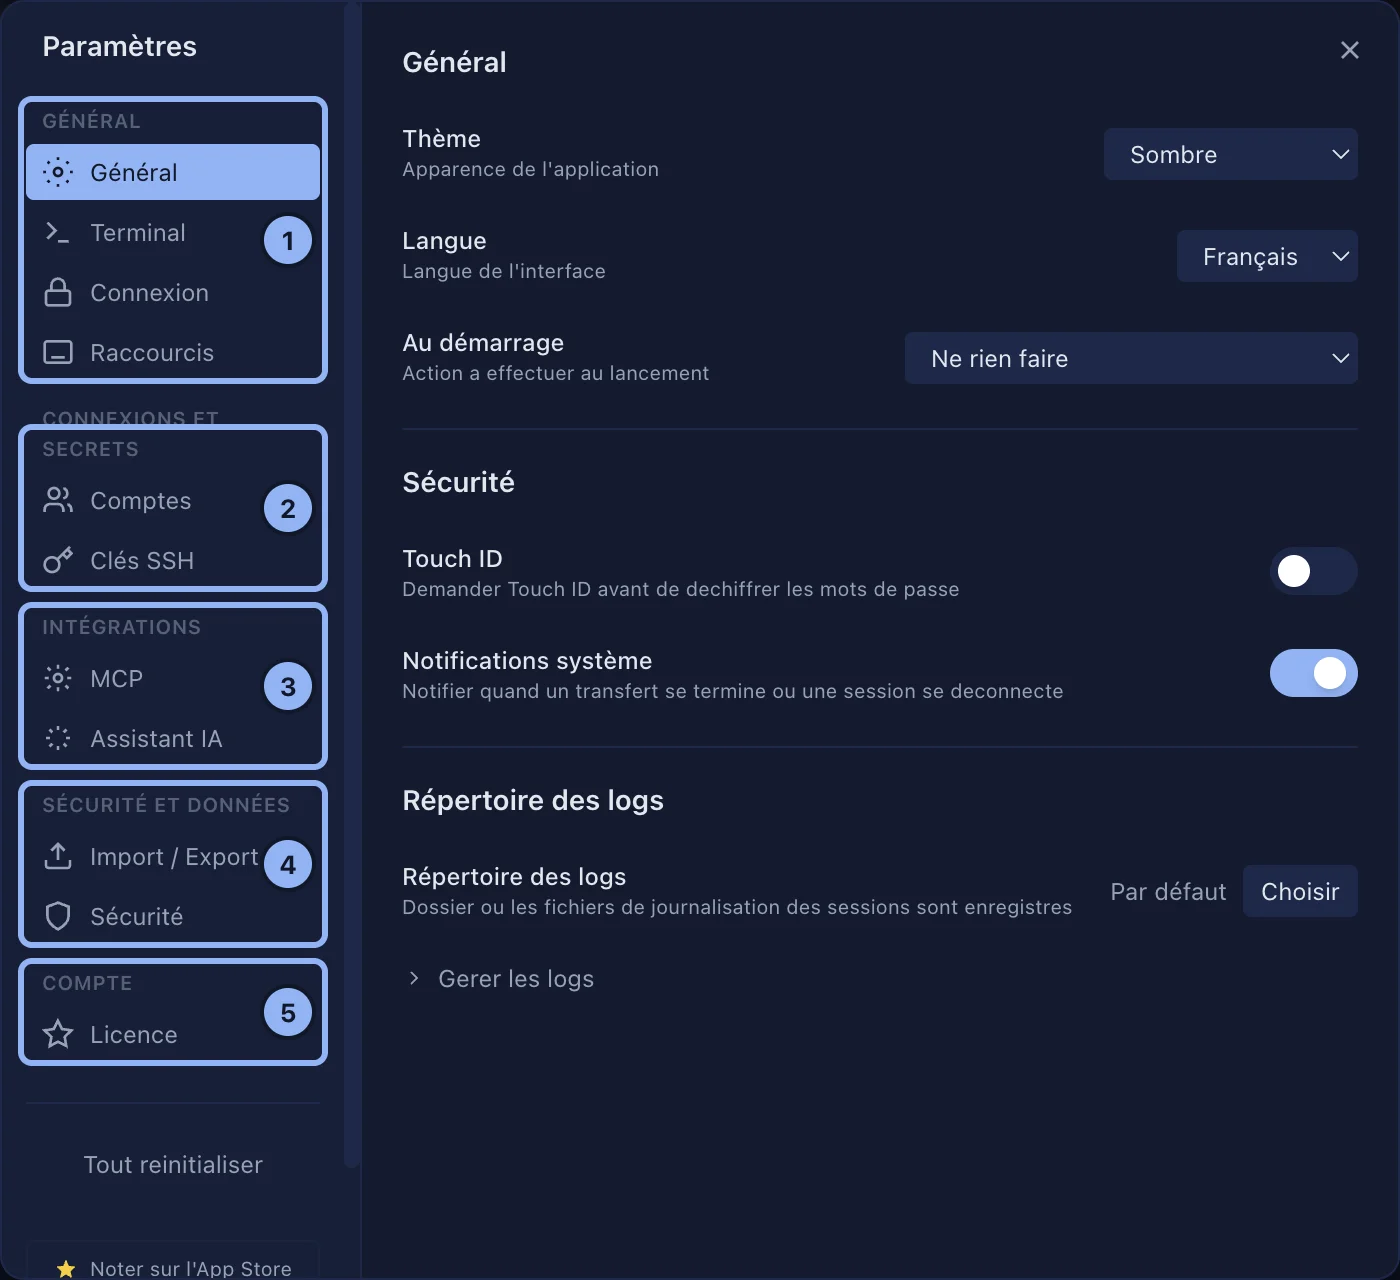The width and height of the screenshot is (1400, 1280).
Task: Turn off the Notifications système switch
Action: [1313, 673]
